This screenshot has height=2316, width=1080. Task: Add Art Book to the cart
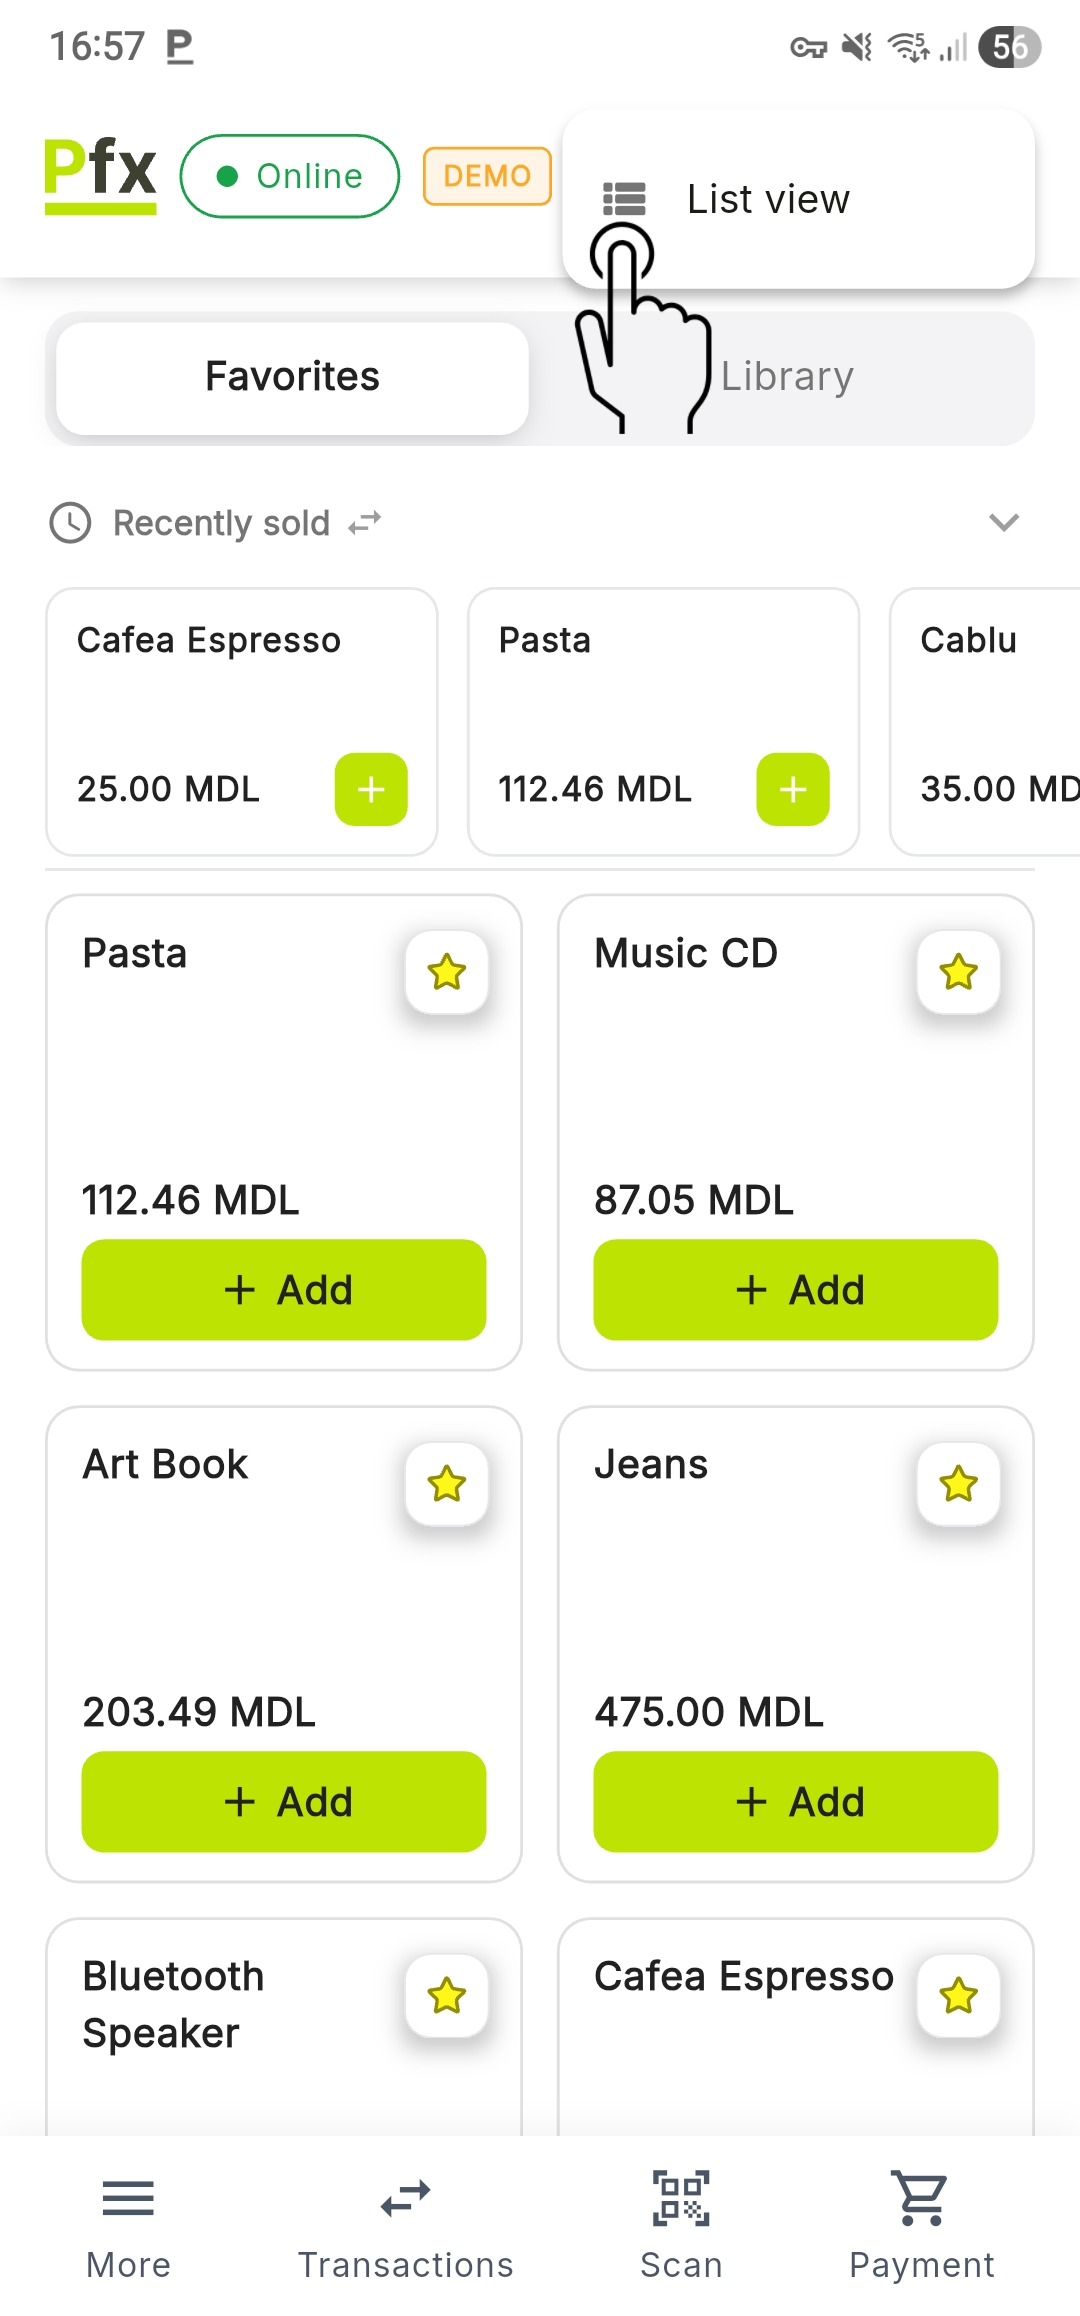pyautogui.click(x=284, y=1802)
